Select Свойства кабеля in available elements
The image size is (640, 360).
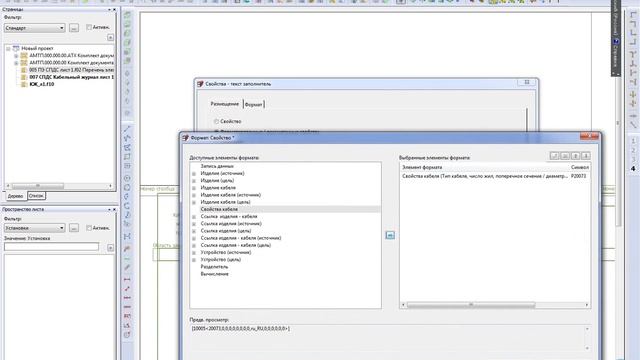219,209
